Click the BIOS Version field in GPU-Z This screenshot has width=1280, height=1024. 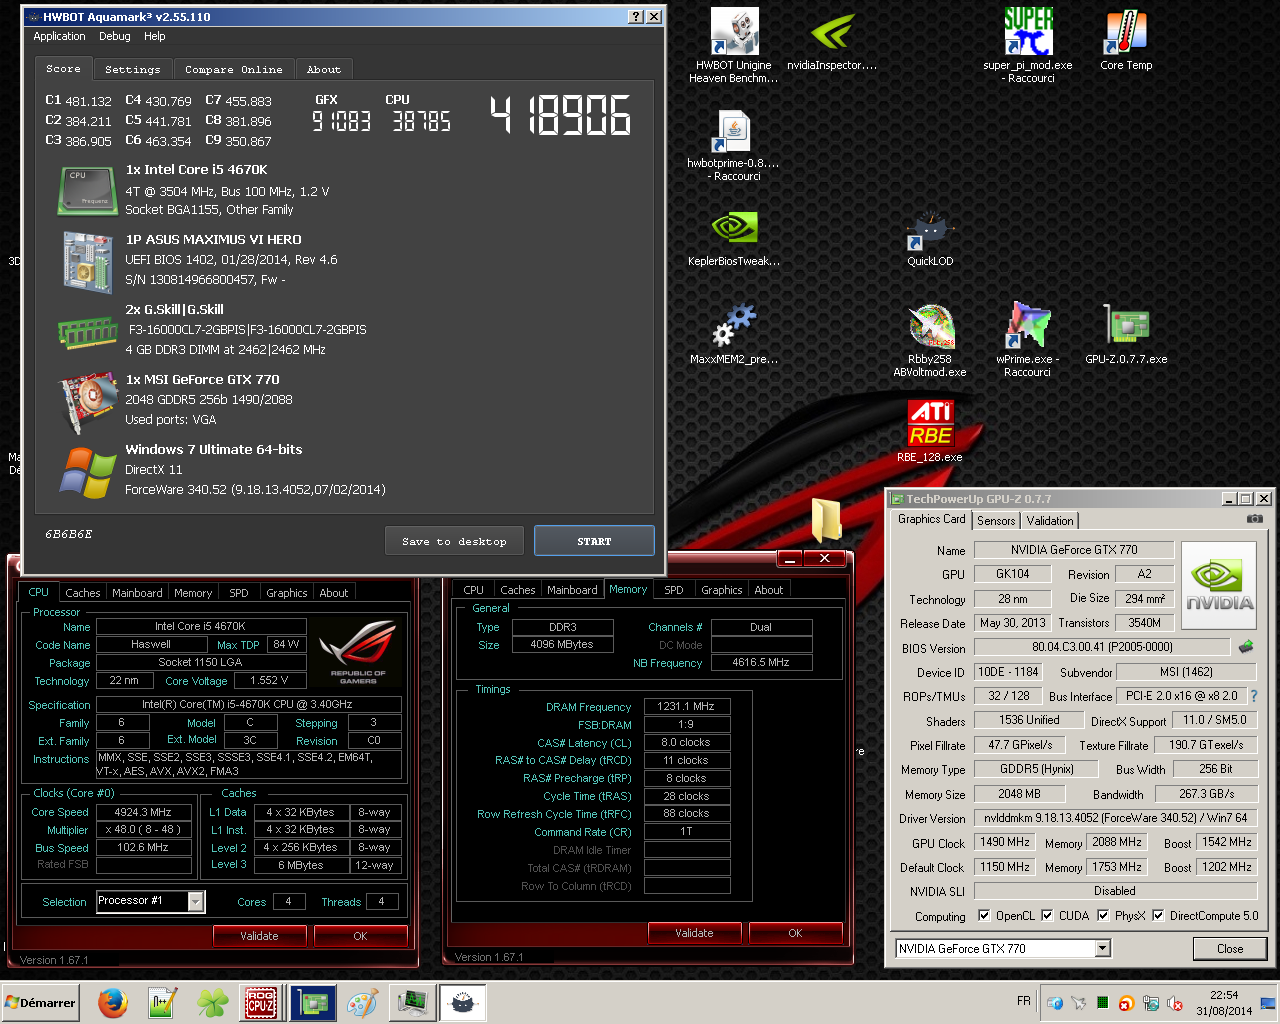coord(1102,647)
